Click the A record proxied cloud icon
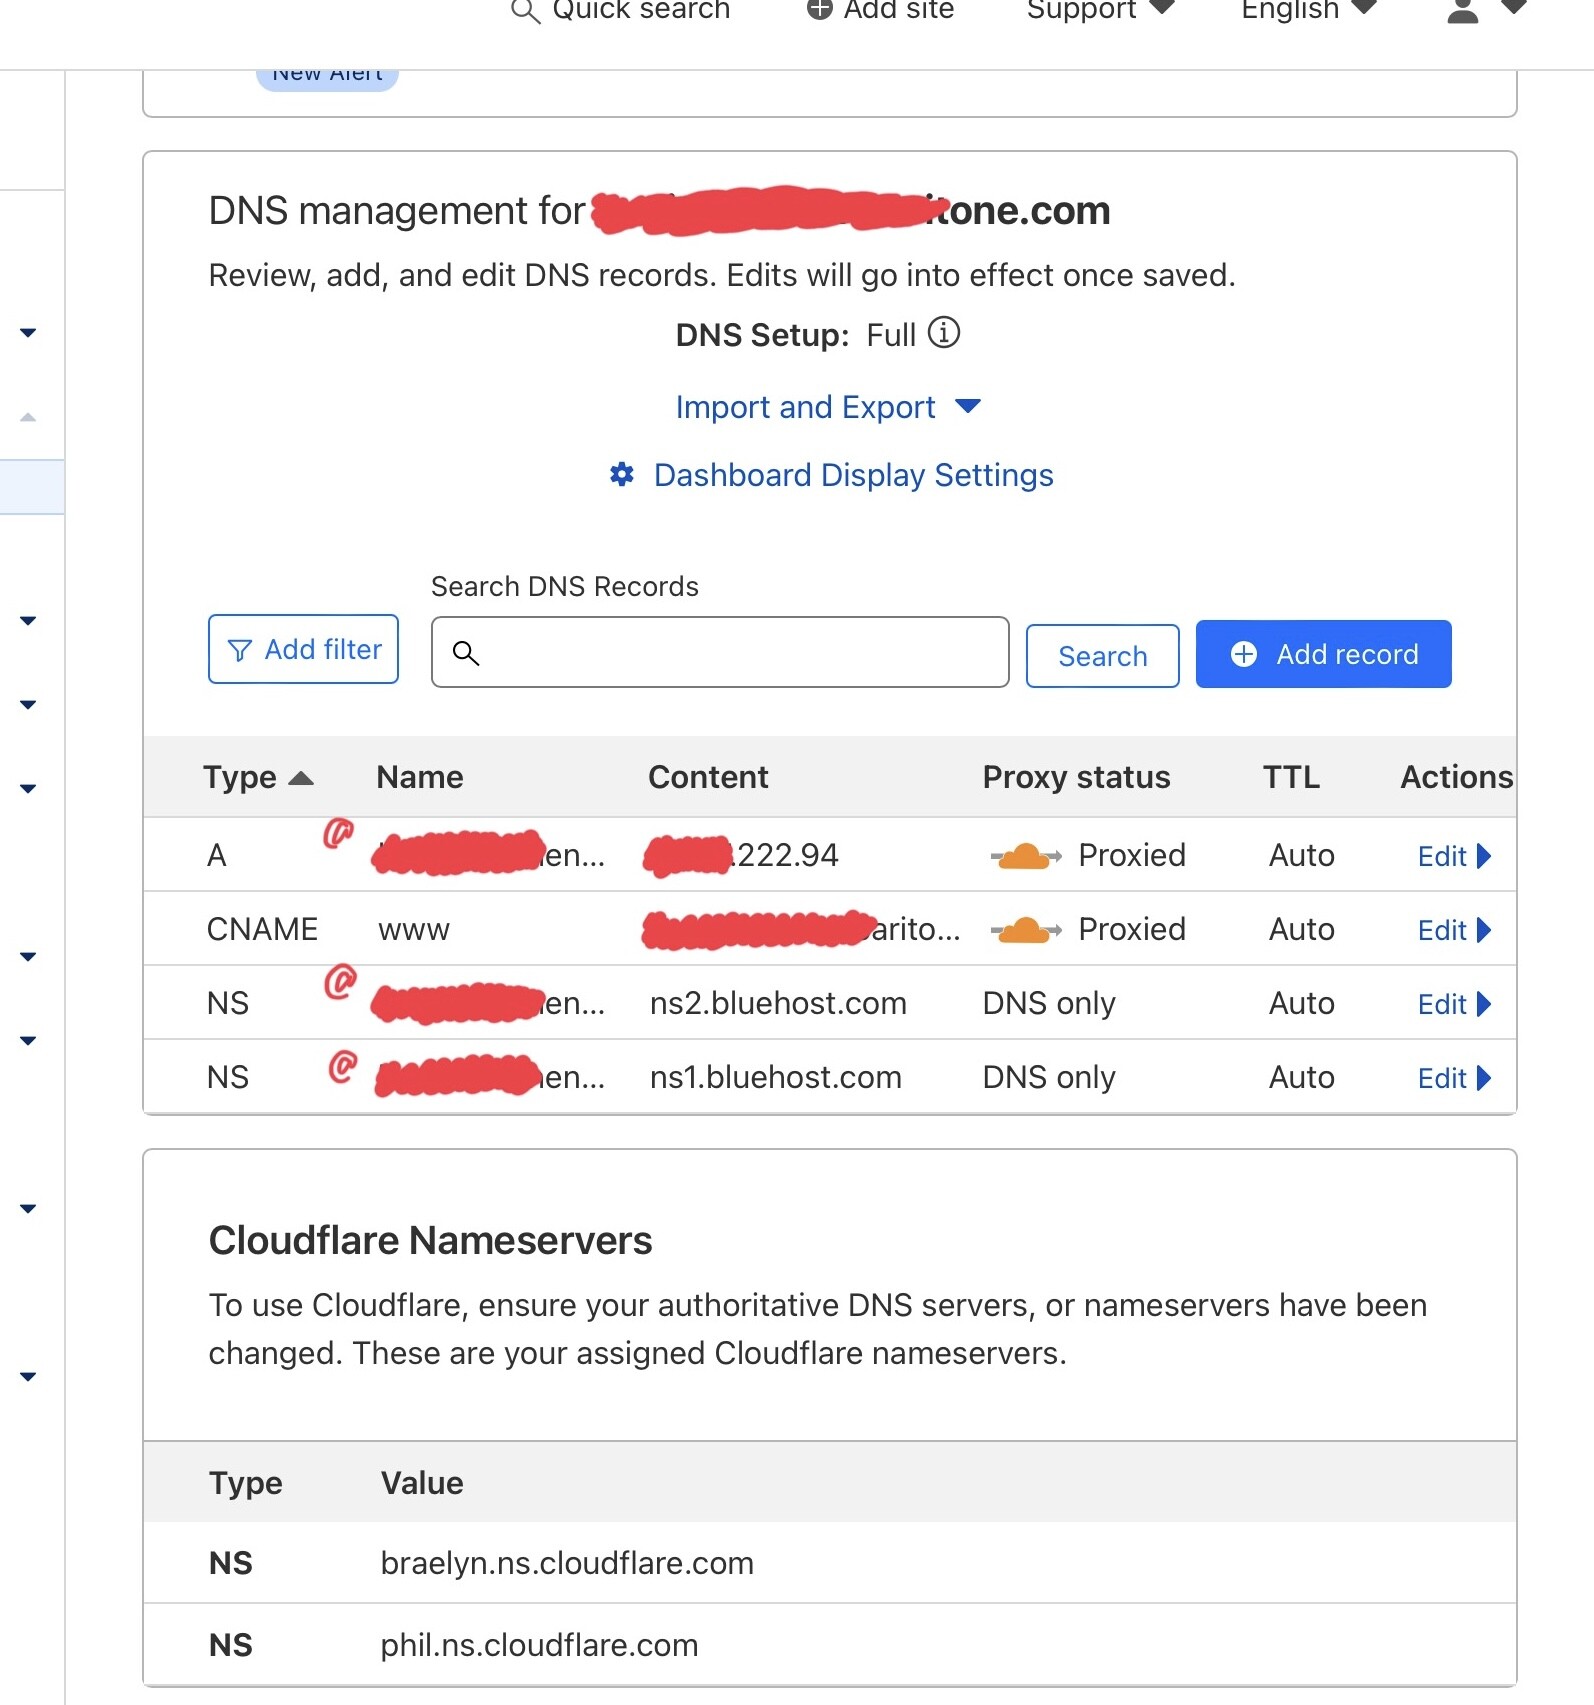 [x=1025, y=856]
